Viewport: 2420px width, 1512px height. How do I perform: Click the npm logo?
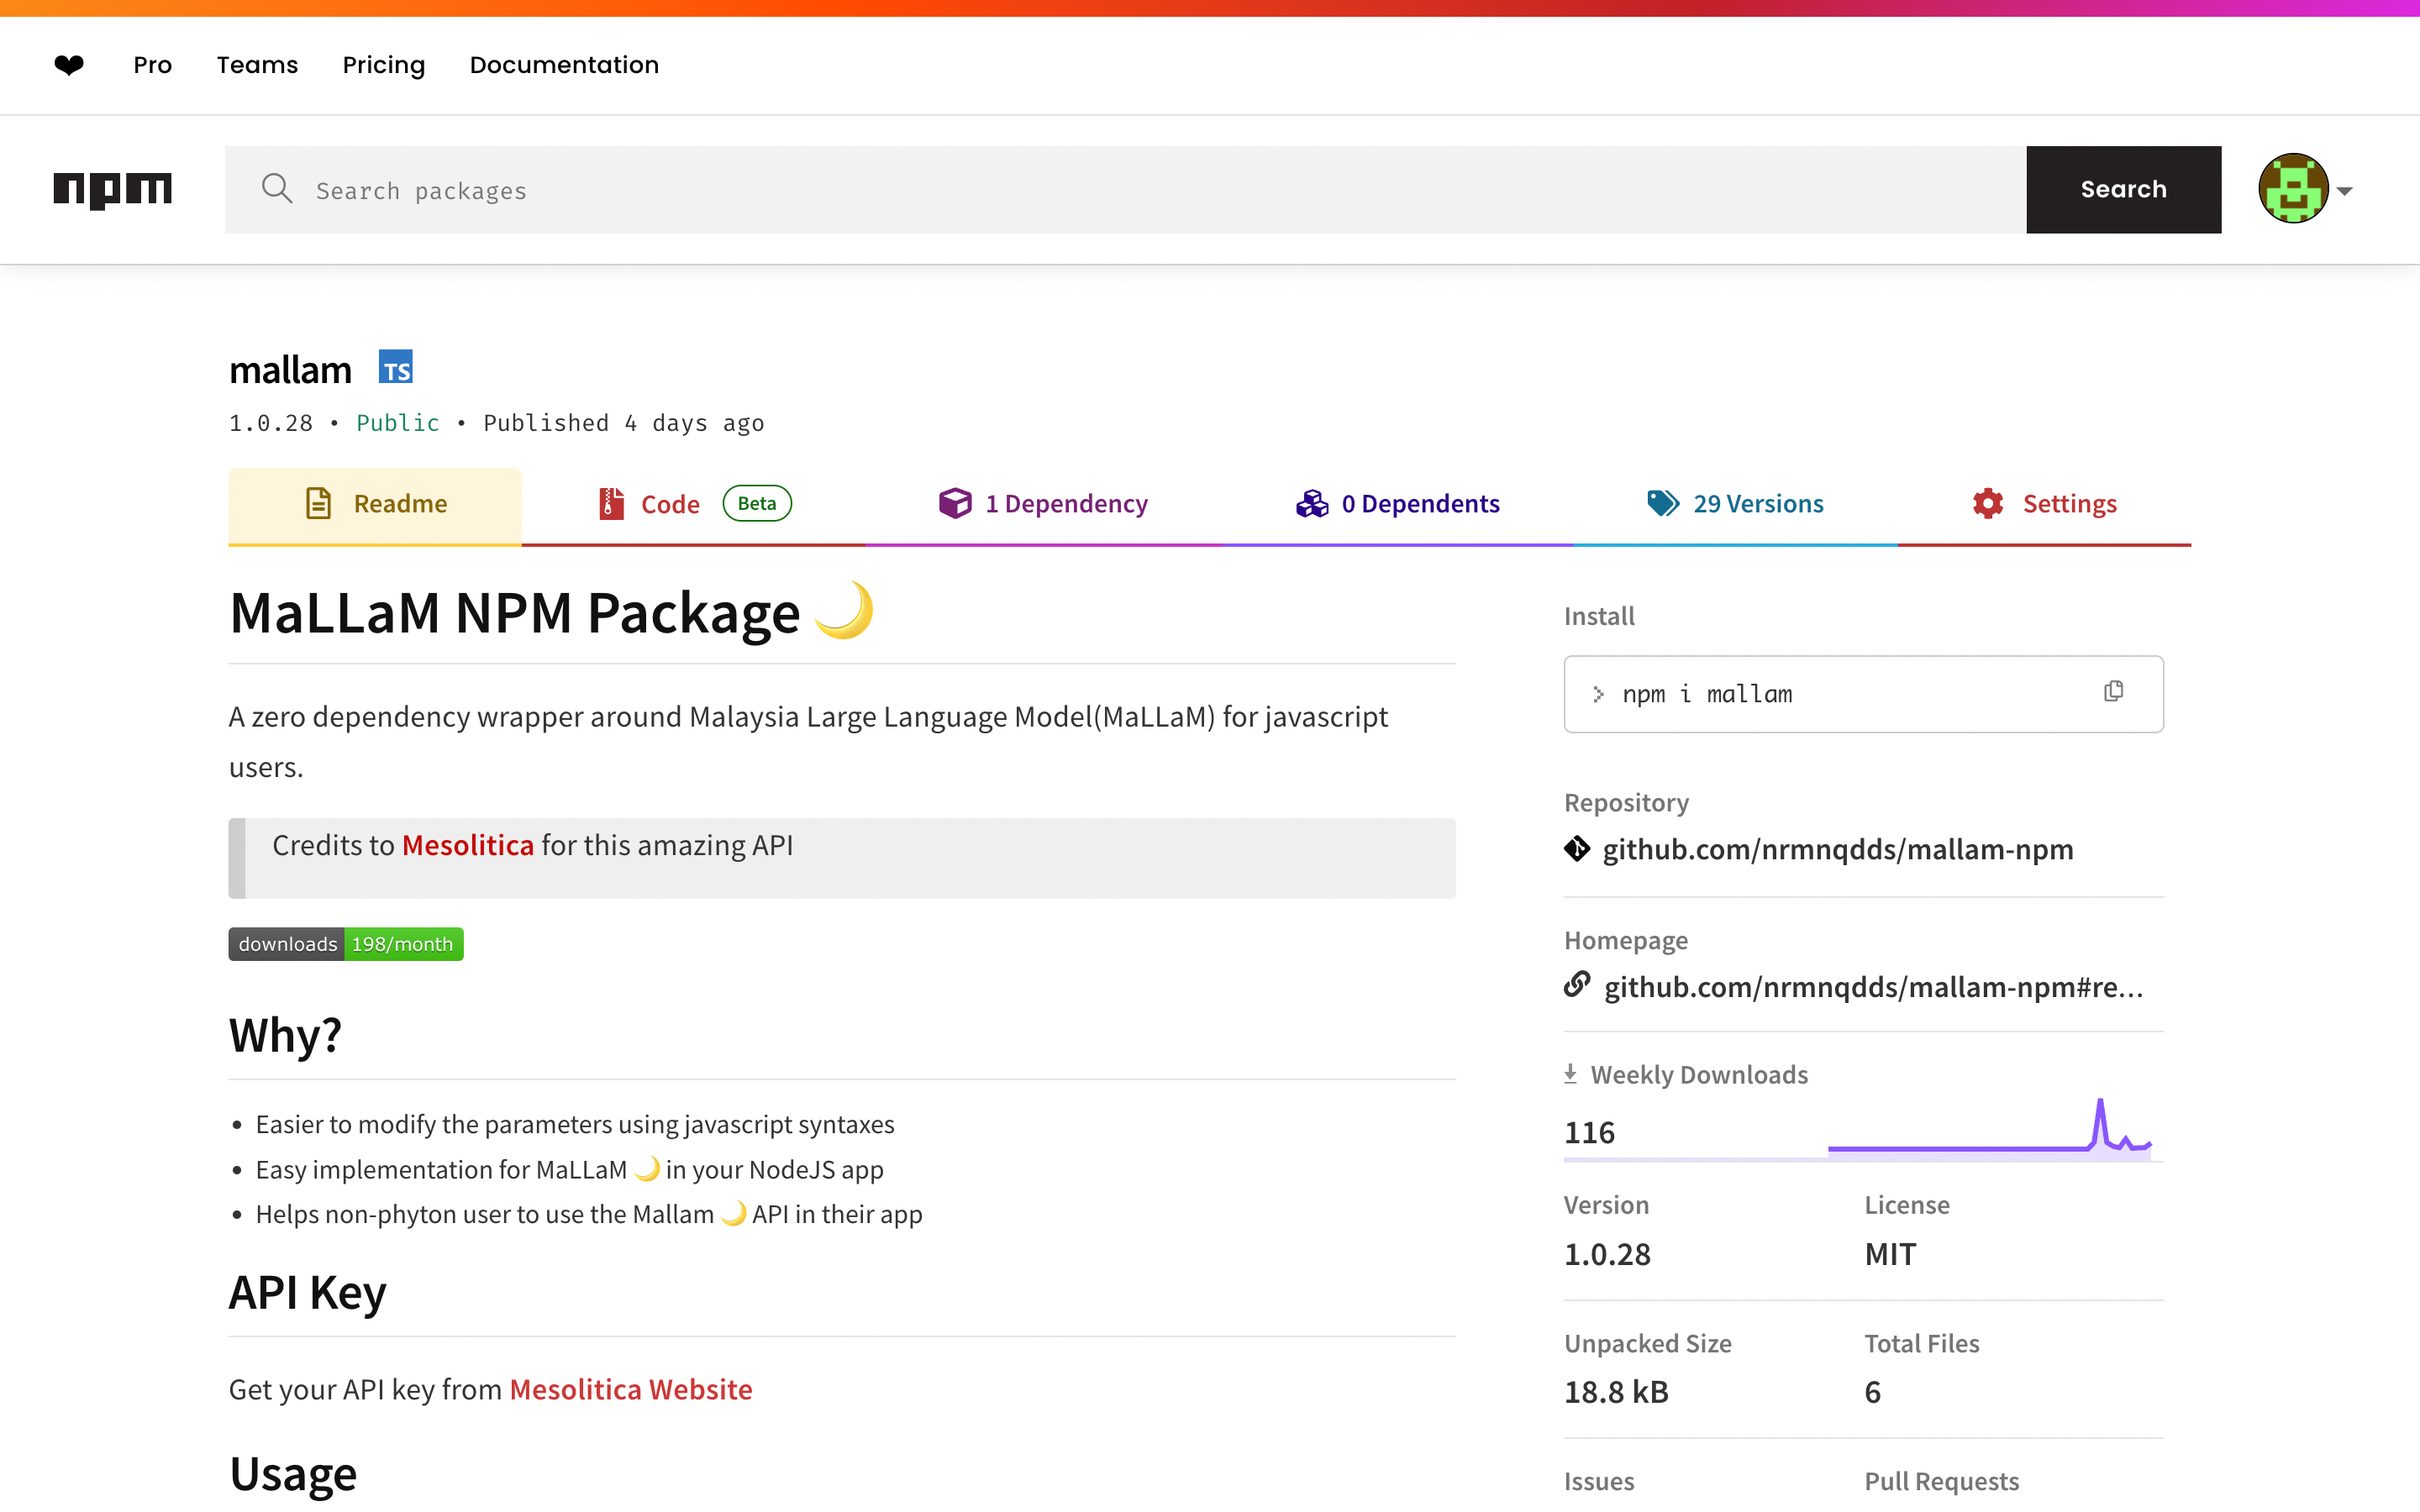(113, 190)
